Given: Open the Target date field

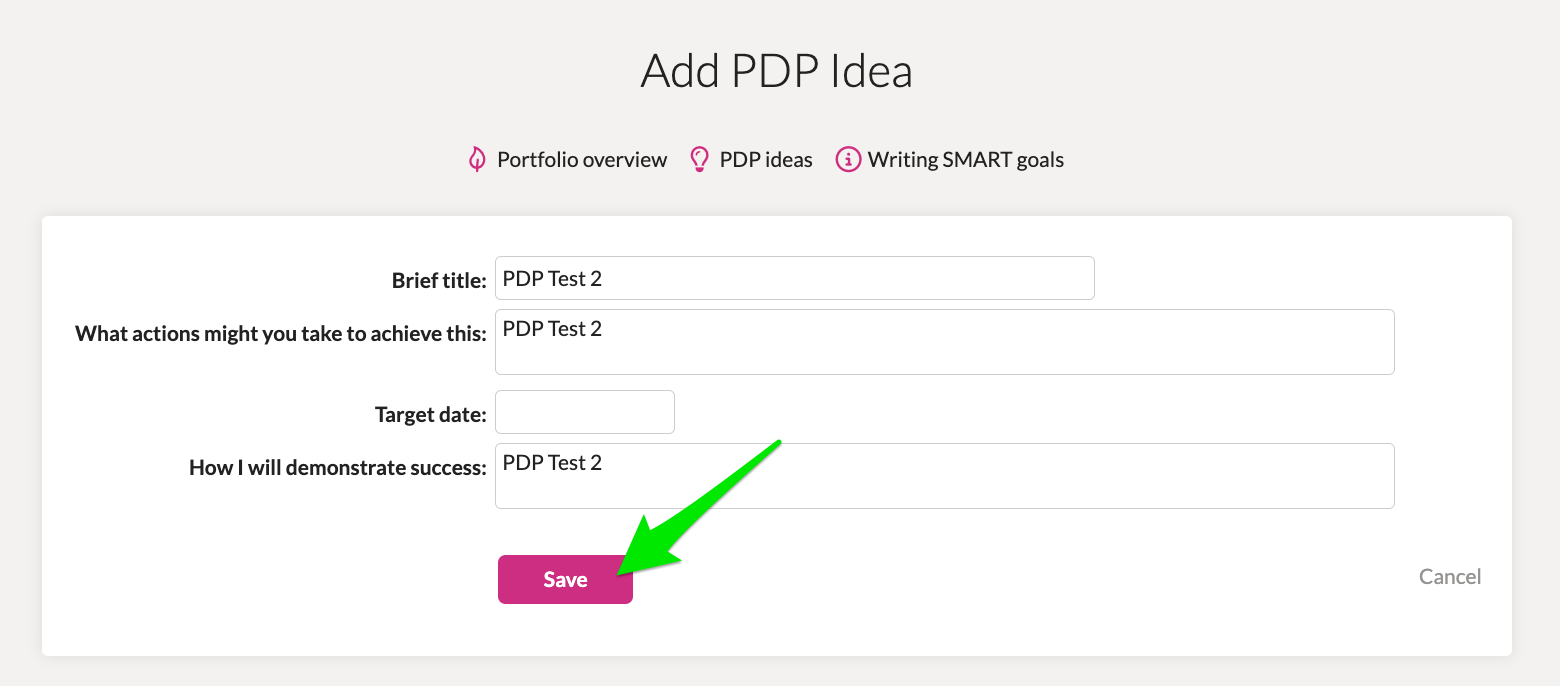Looking at the screenshot, I should (x=585, y=412).
